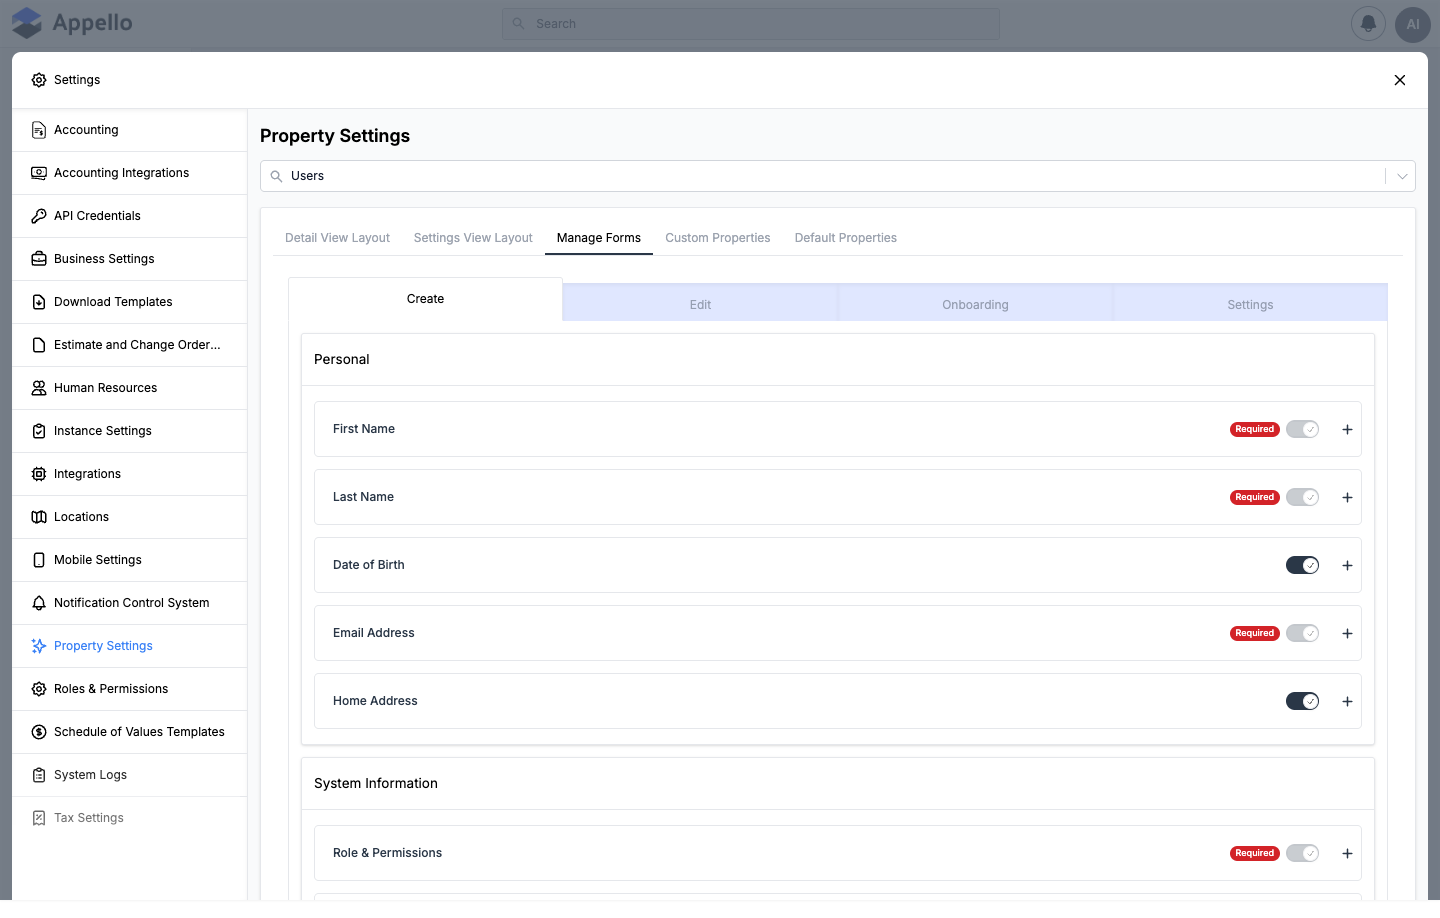The image size is (1440, 918).
Task: Close the Settings dialog
Action: 1400,80
